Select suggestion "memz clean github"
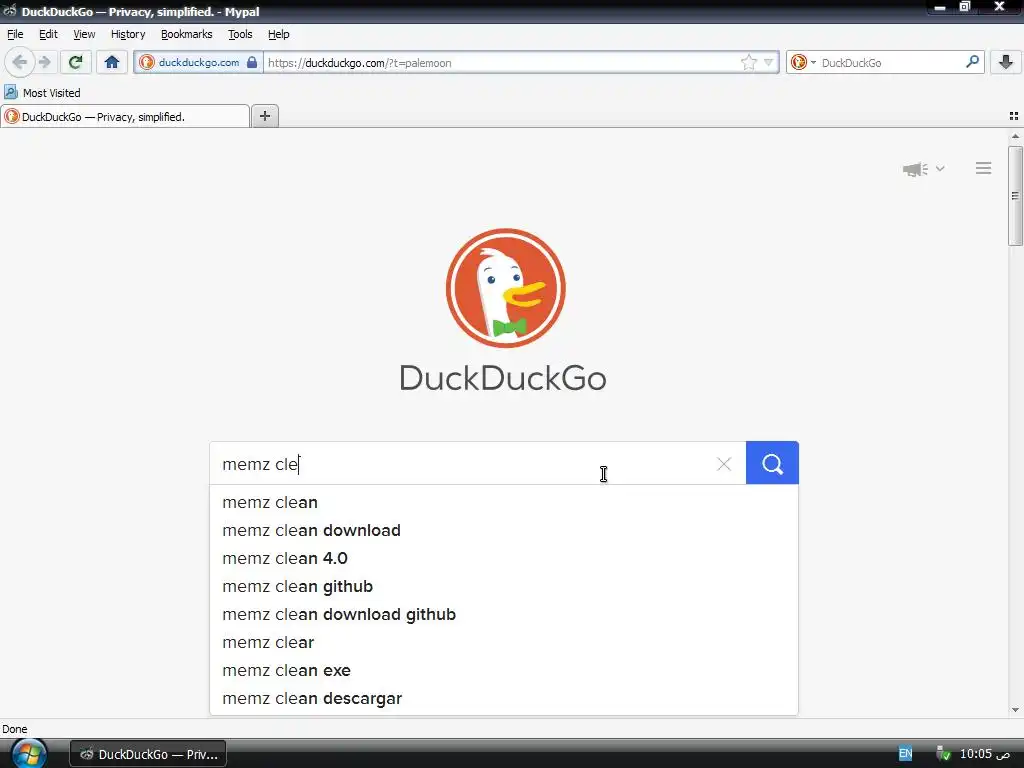The image size is (1024, 768). 504,586
